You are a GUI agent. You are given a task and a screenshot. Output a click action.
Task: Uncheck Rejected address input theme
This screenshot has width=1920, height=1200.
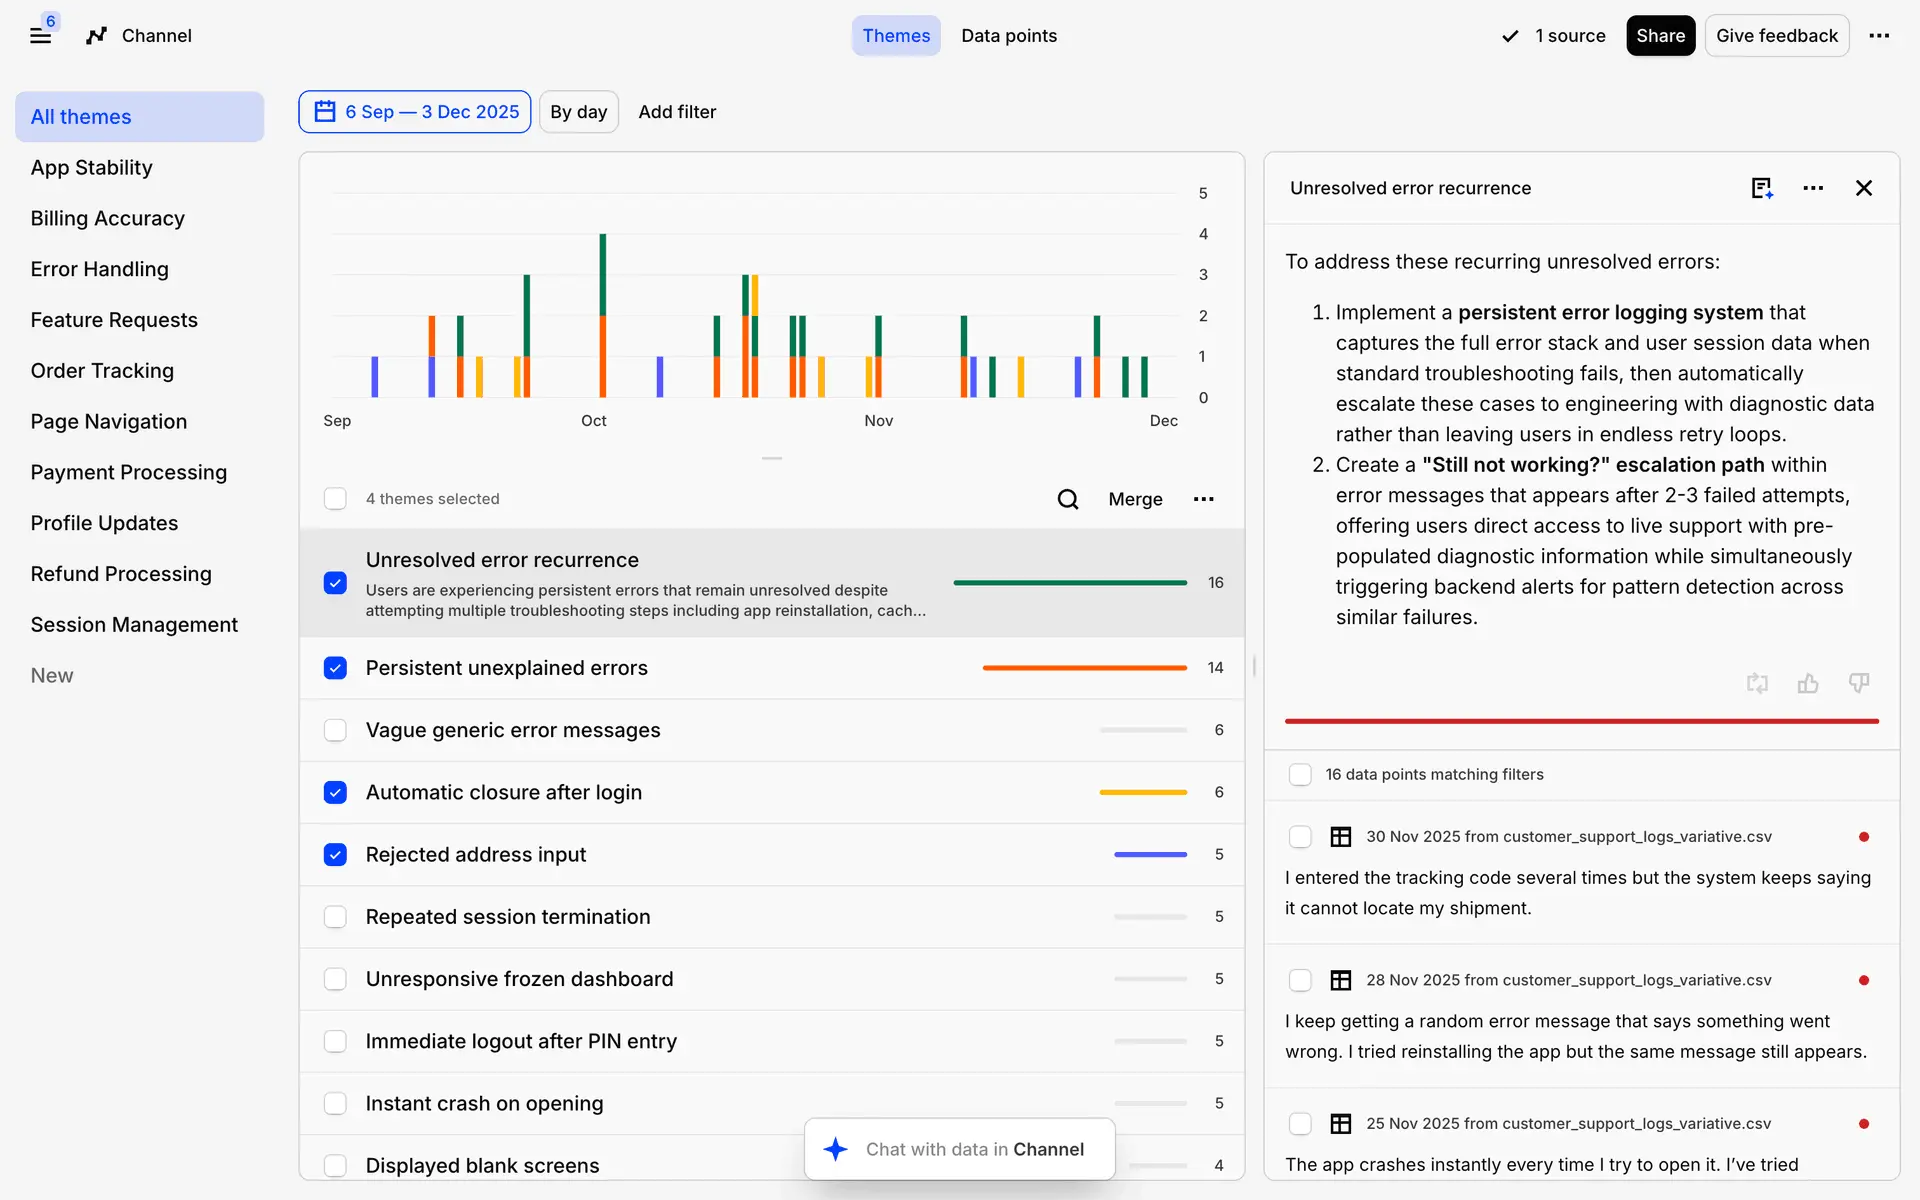click(335, 855)
